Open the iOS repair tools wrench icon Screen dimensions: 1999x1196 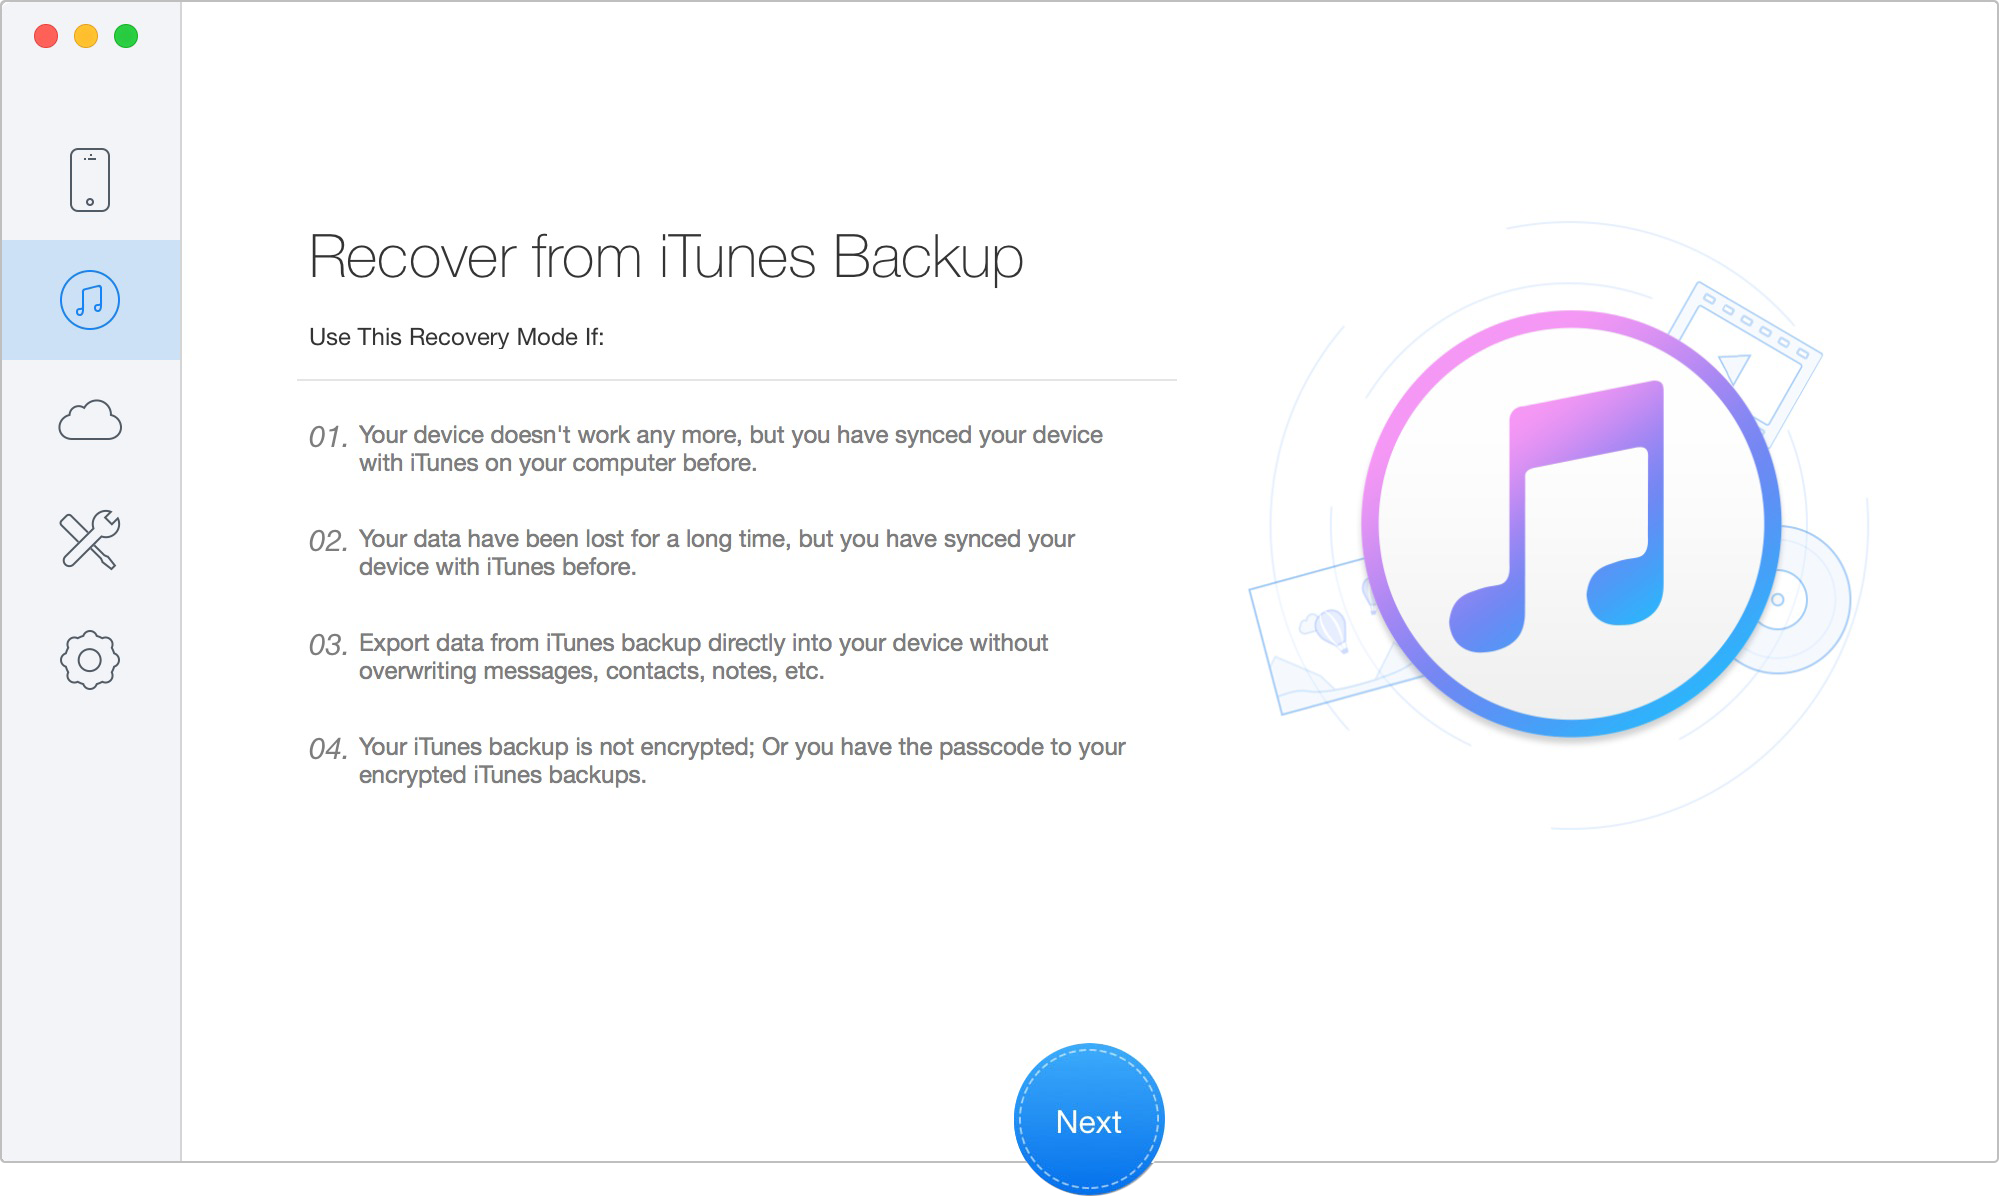pyautogui.click(x=90, y=540)
